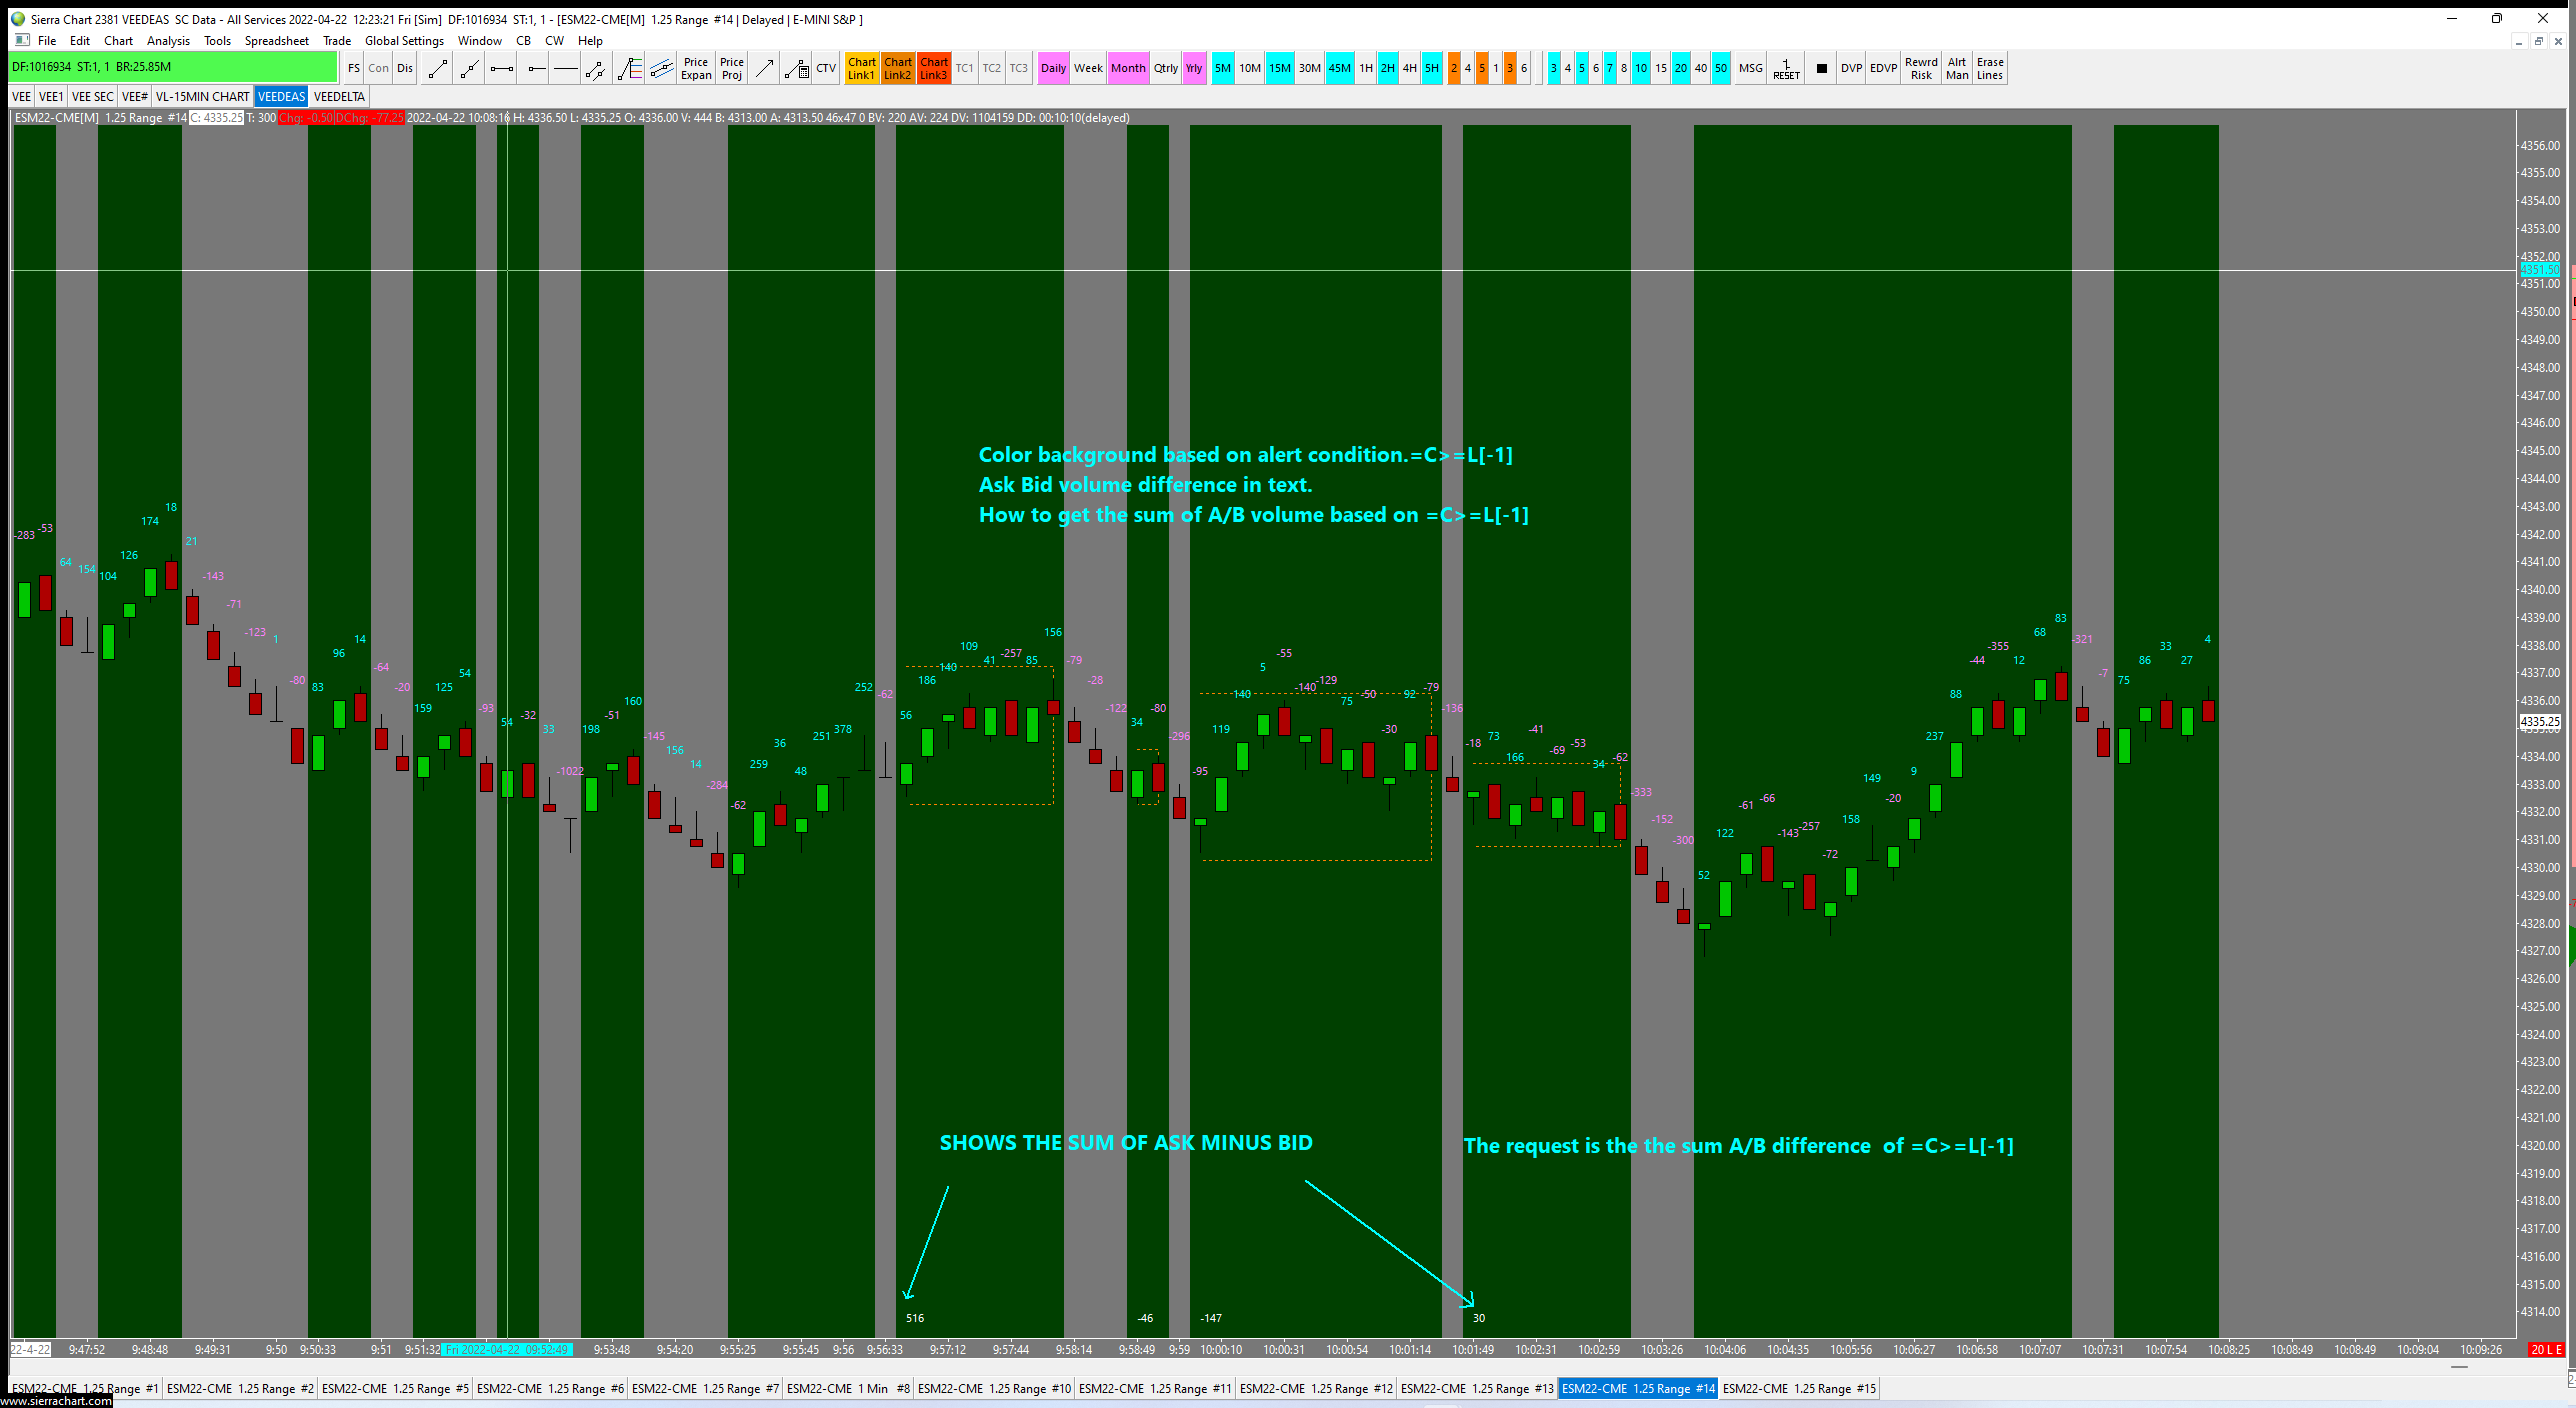Select the Fibonacci retracement tool icon

pyautogui.click(x=629, y=68)
